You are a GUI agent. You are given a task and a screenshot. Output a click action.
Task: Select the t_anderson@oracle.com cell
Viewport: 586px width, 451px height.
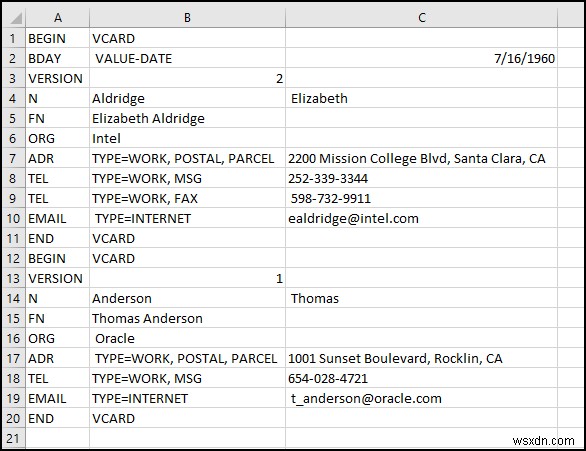click(x=422, y=398)
